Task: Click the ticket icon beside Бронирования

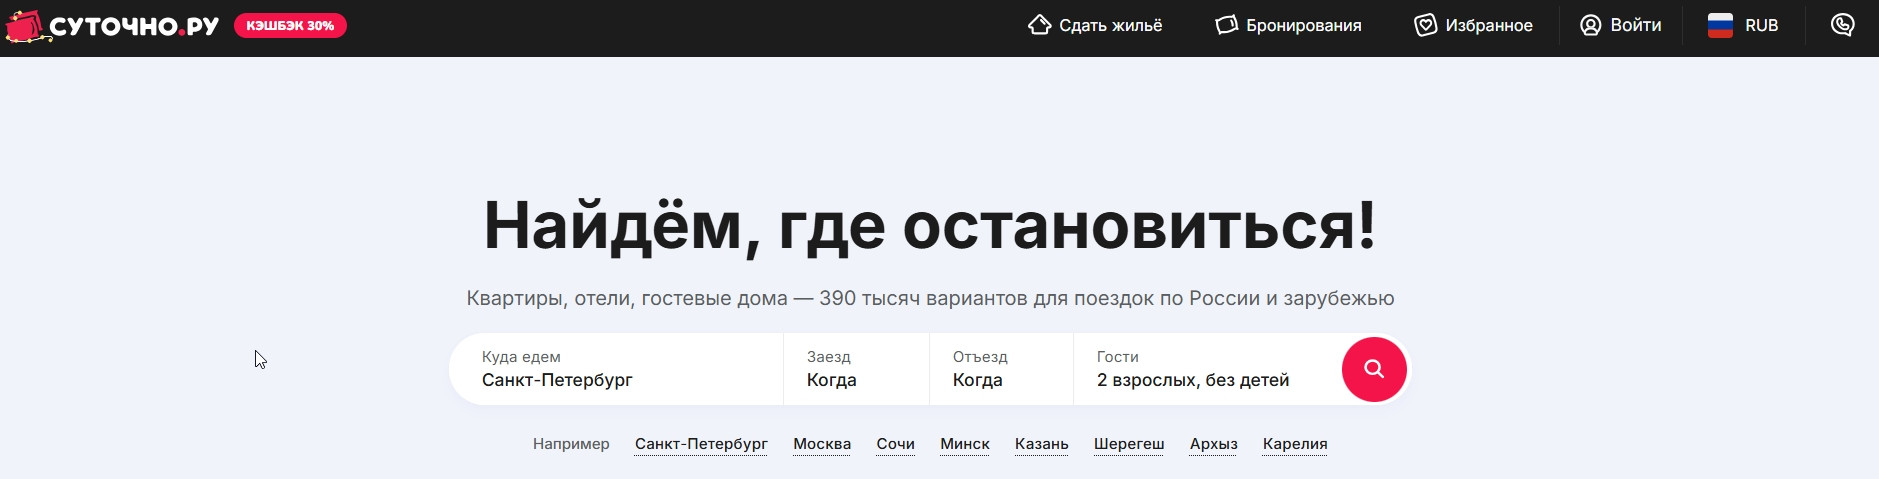Action: (1226, 25)
